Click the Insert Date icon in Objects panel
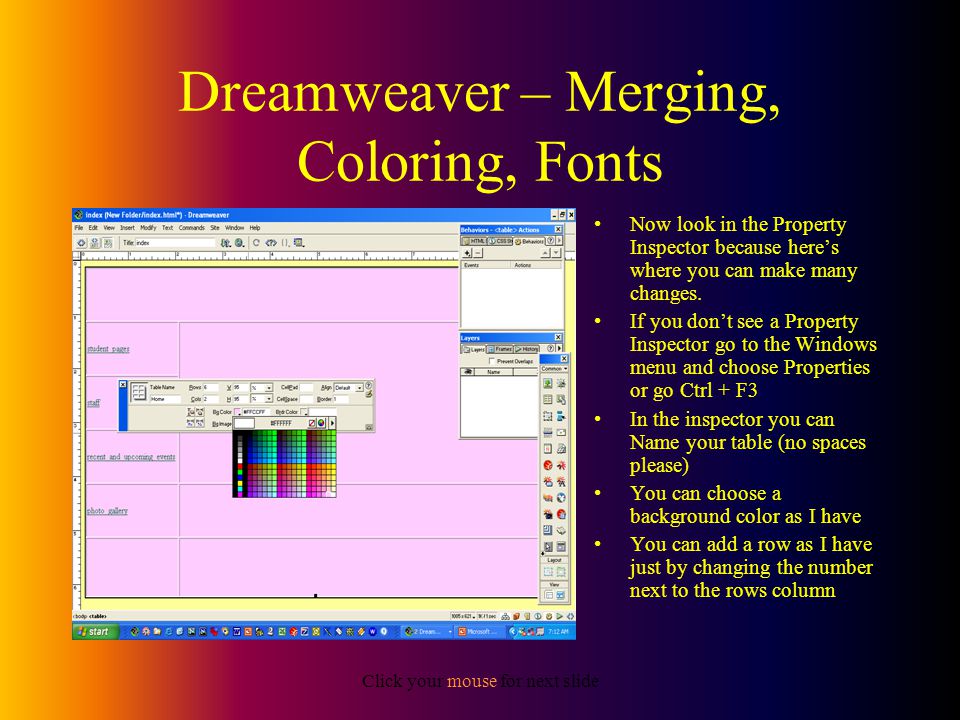Screen dimensions: 960x720 548,449
